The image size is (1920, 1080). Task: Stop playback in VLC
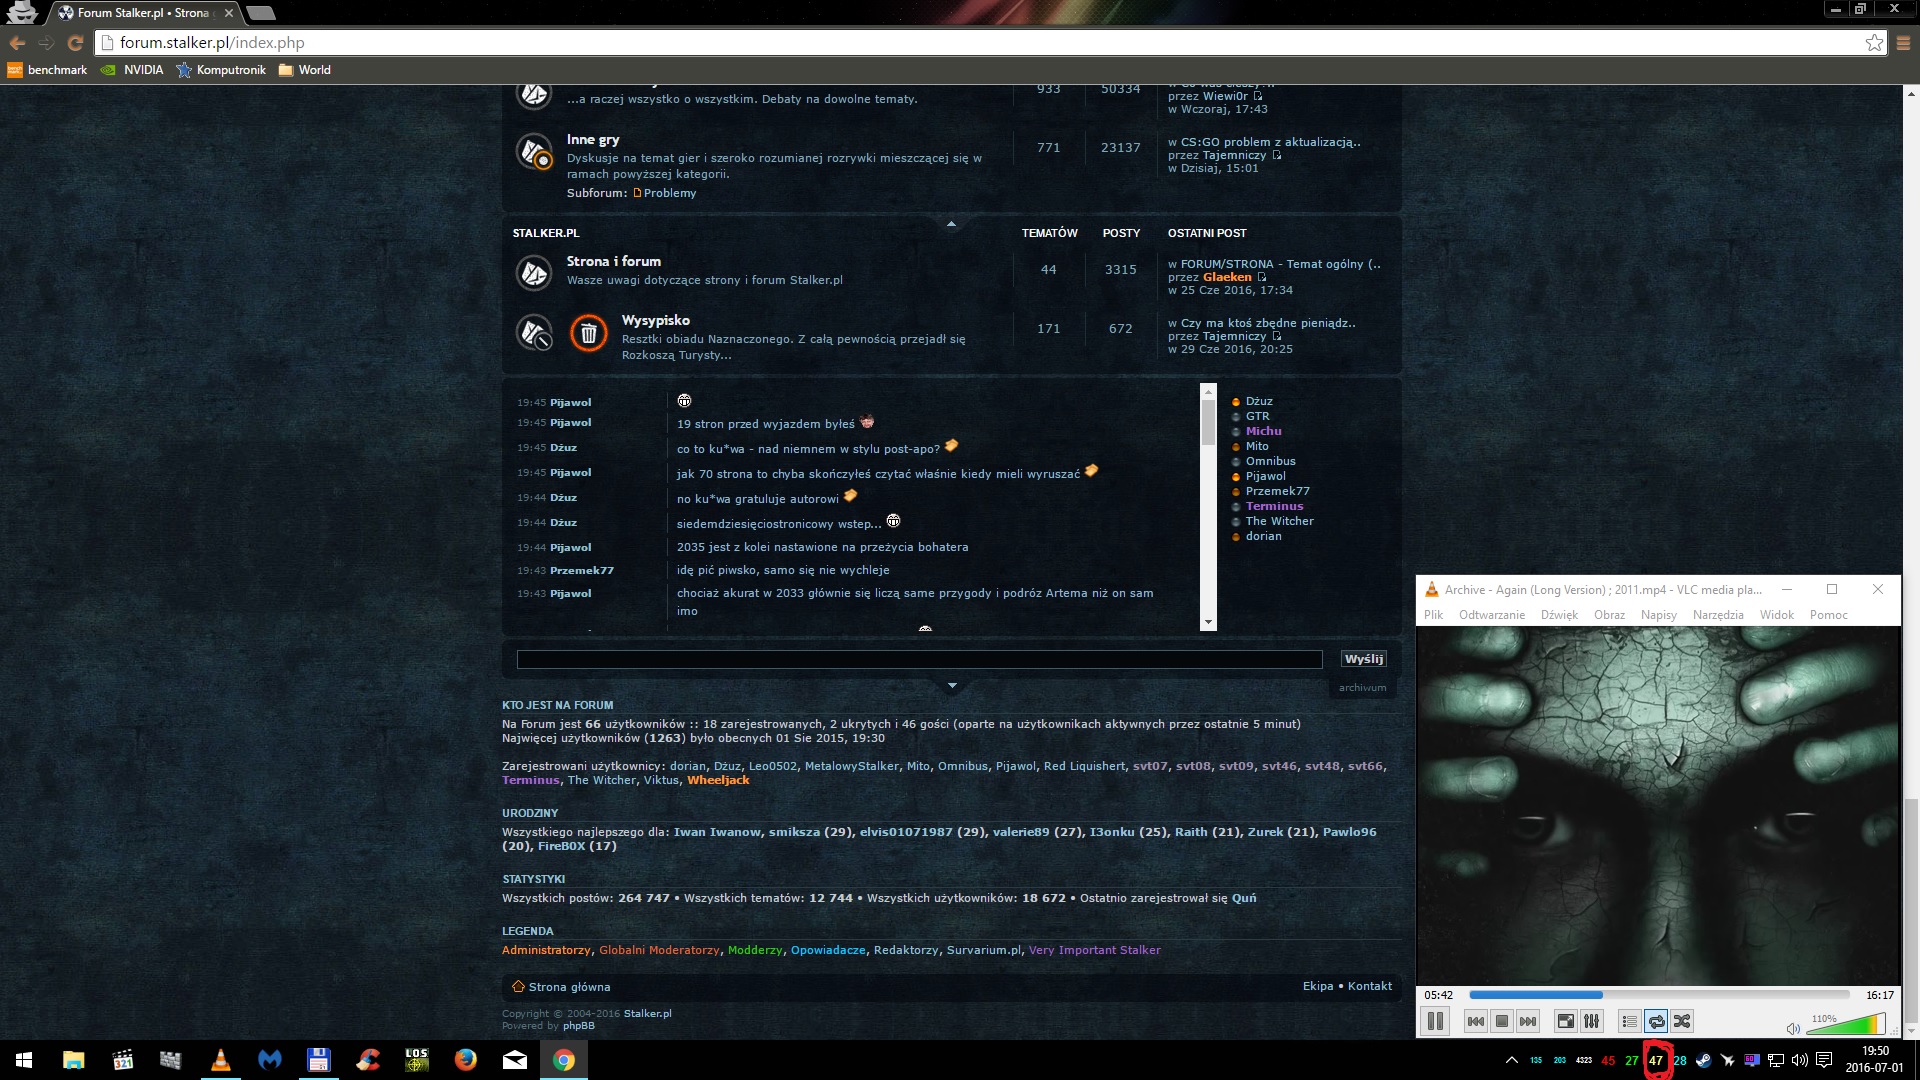[1501, 1021]
